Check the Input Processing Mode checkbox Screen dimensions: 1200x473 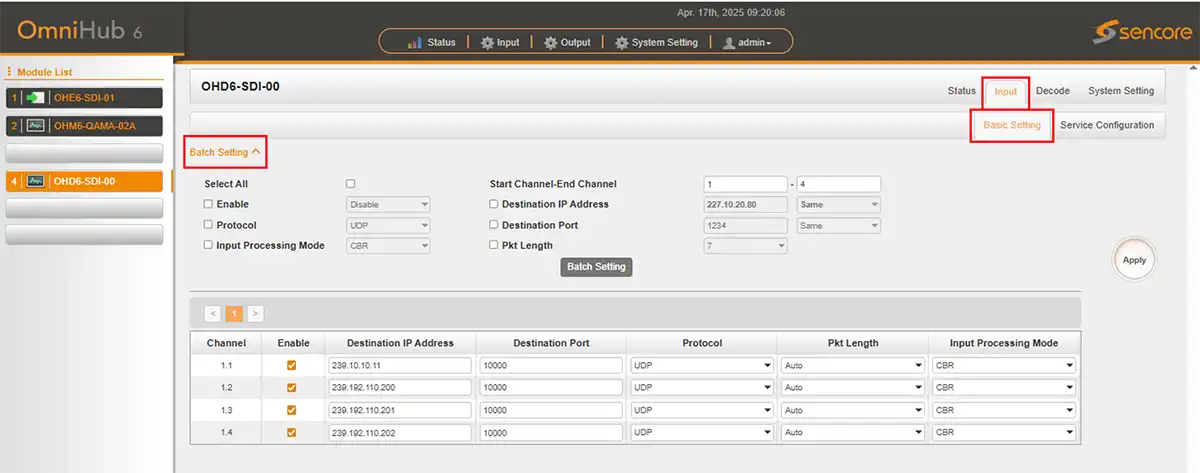(x=208, y=245)
